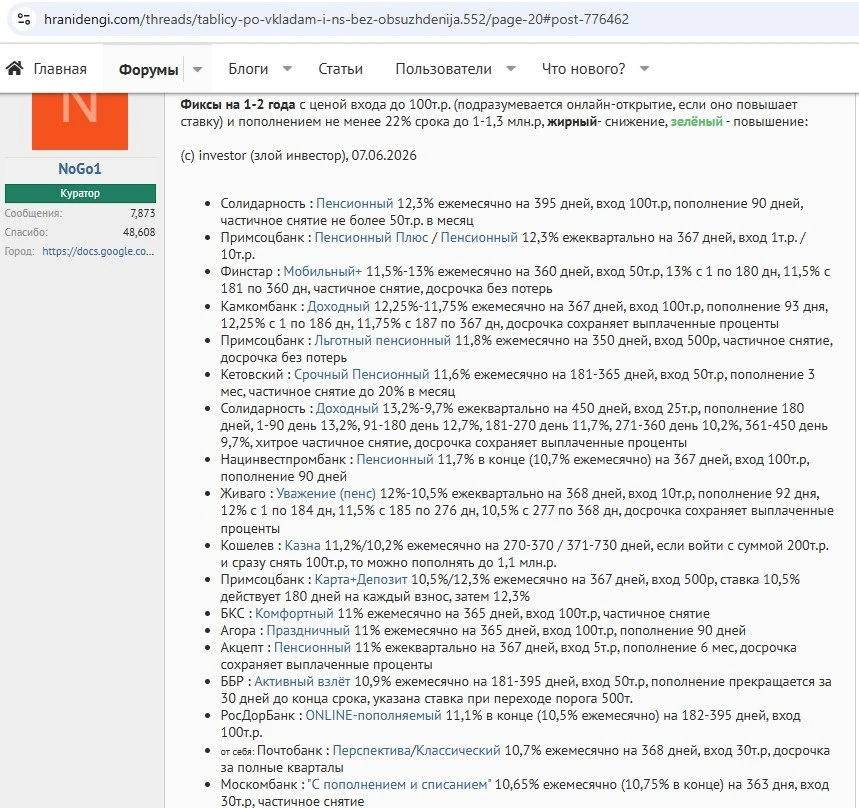Screen dimensions: 859x808
Task: Open the Пенсионный Плюс link for Примсоцбанк
Action: 371,238
